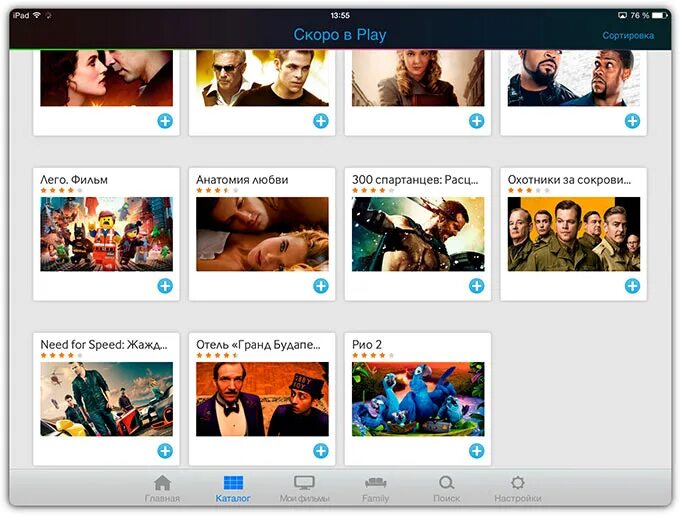This screenshot has height=515, width=680.
Task: Open the Анатомия любви poster thumbnail
Action: coord(262,234)
